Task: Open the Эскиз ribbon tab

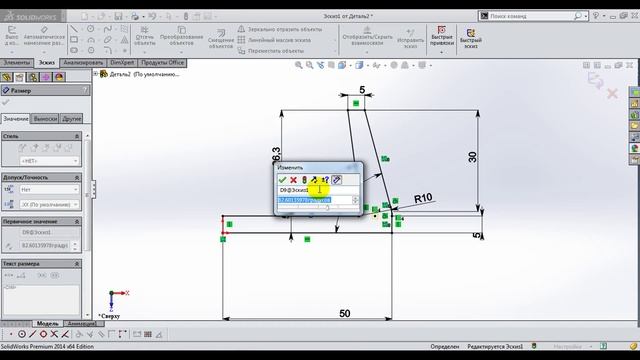Action: tap(47, 63)
